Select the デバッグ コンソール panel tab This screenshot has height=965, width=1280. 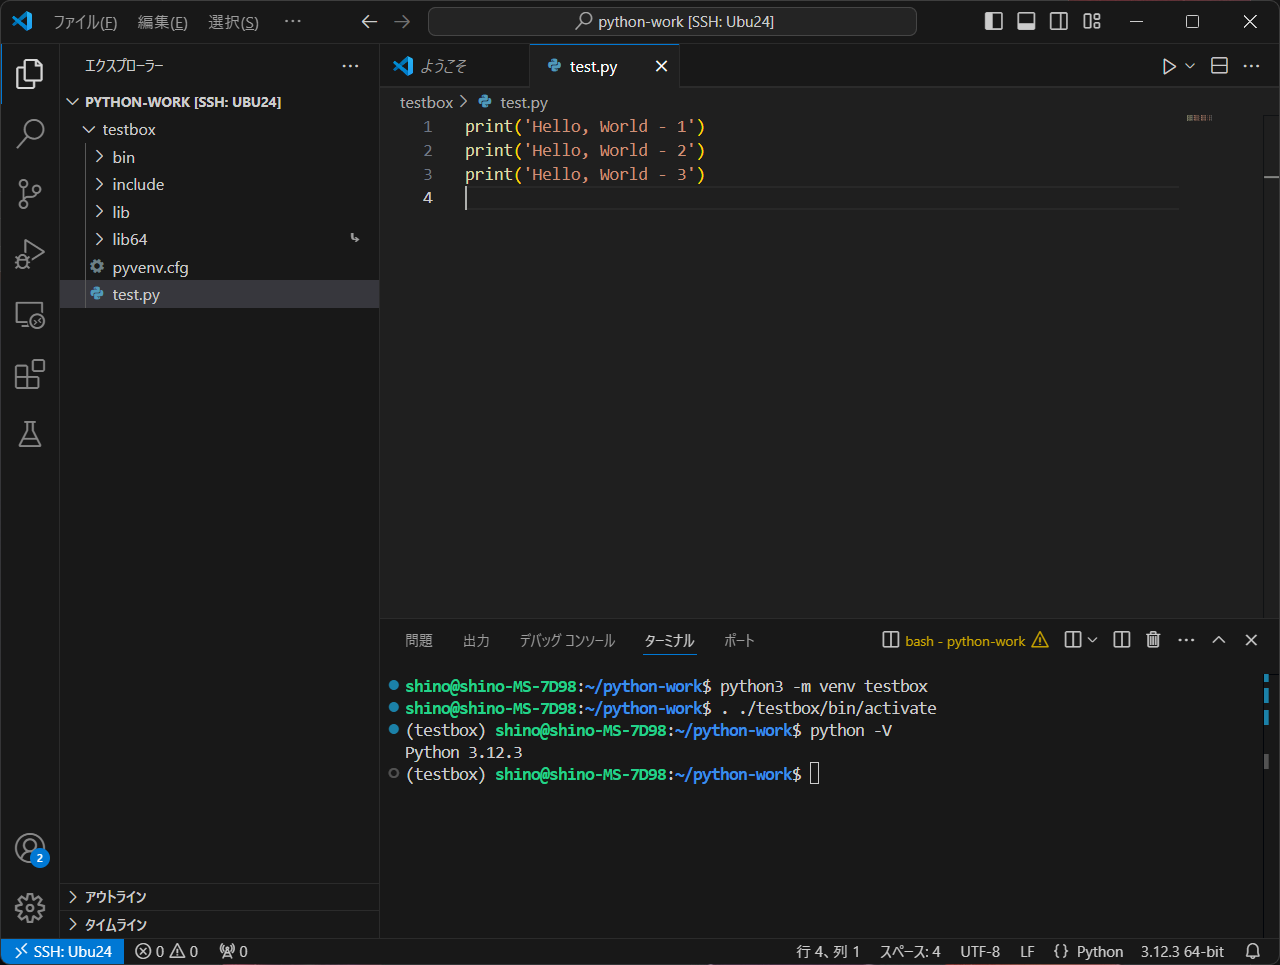click(567, 640)
